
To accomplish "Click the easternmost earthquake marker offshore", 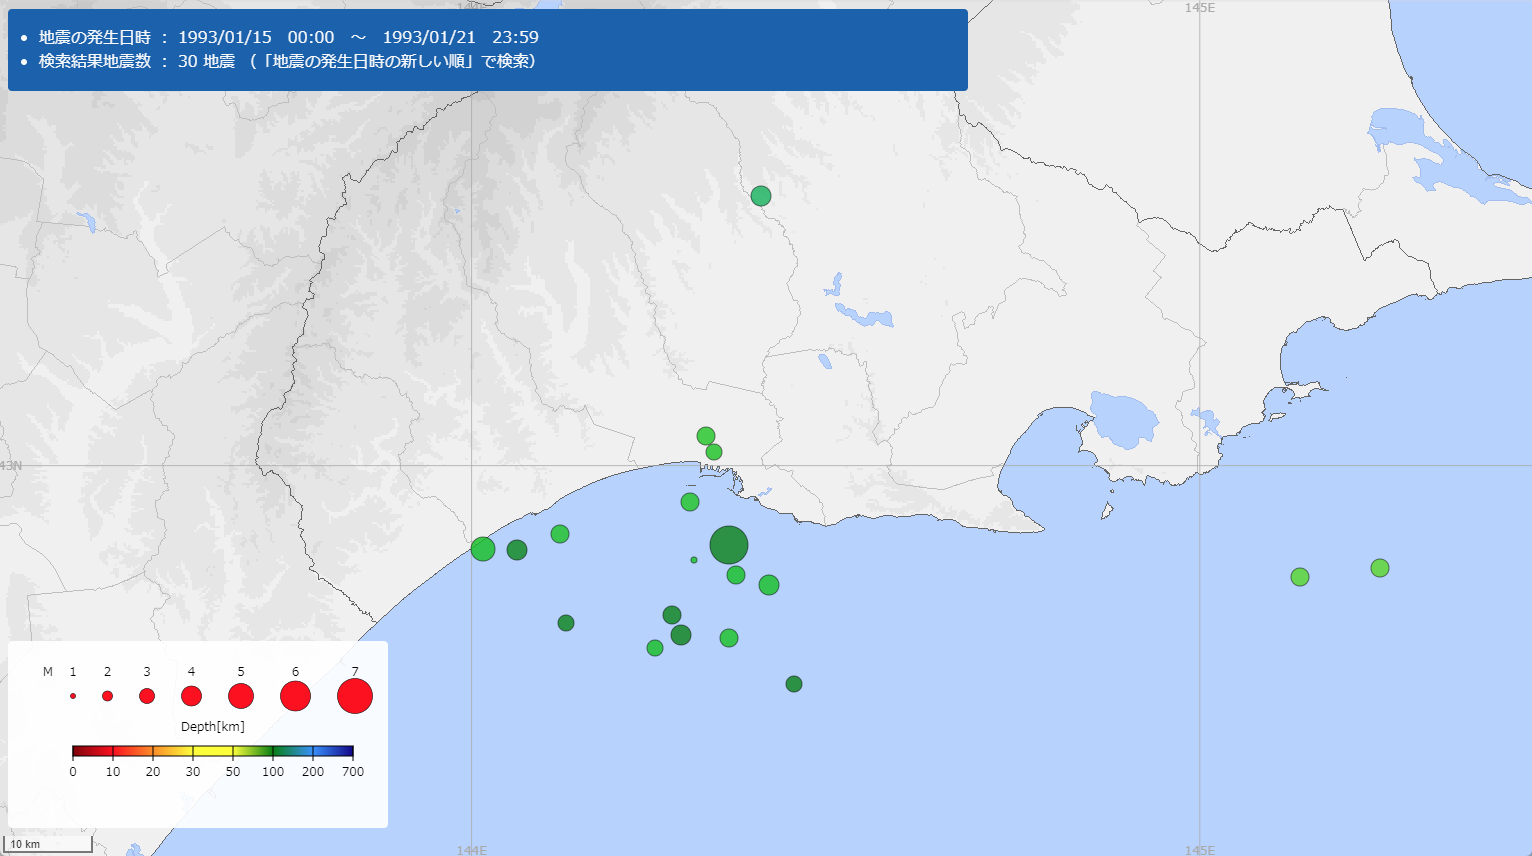I will [x=1380, y=568].
